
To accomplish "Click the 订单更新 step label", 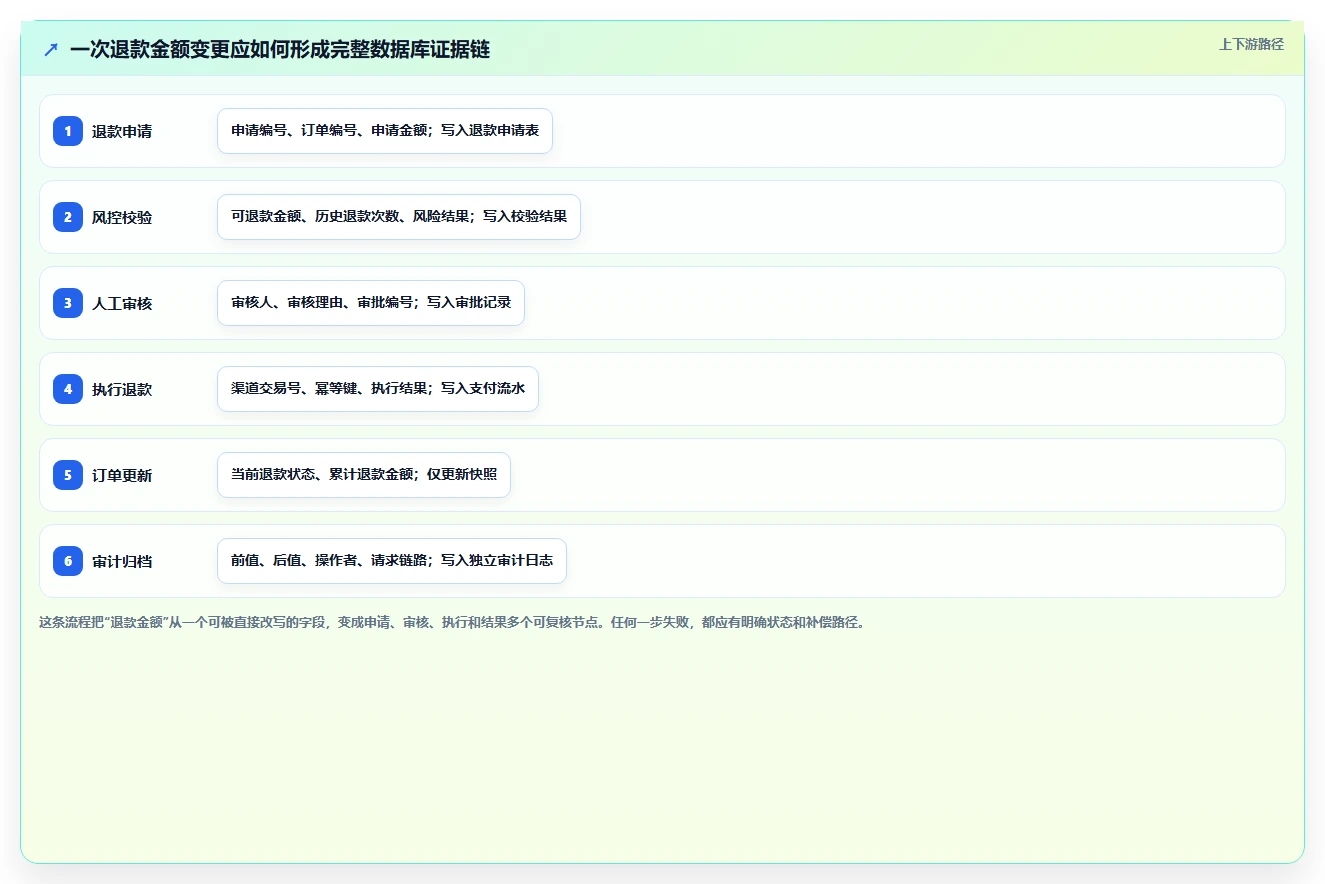I will 122,475.
